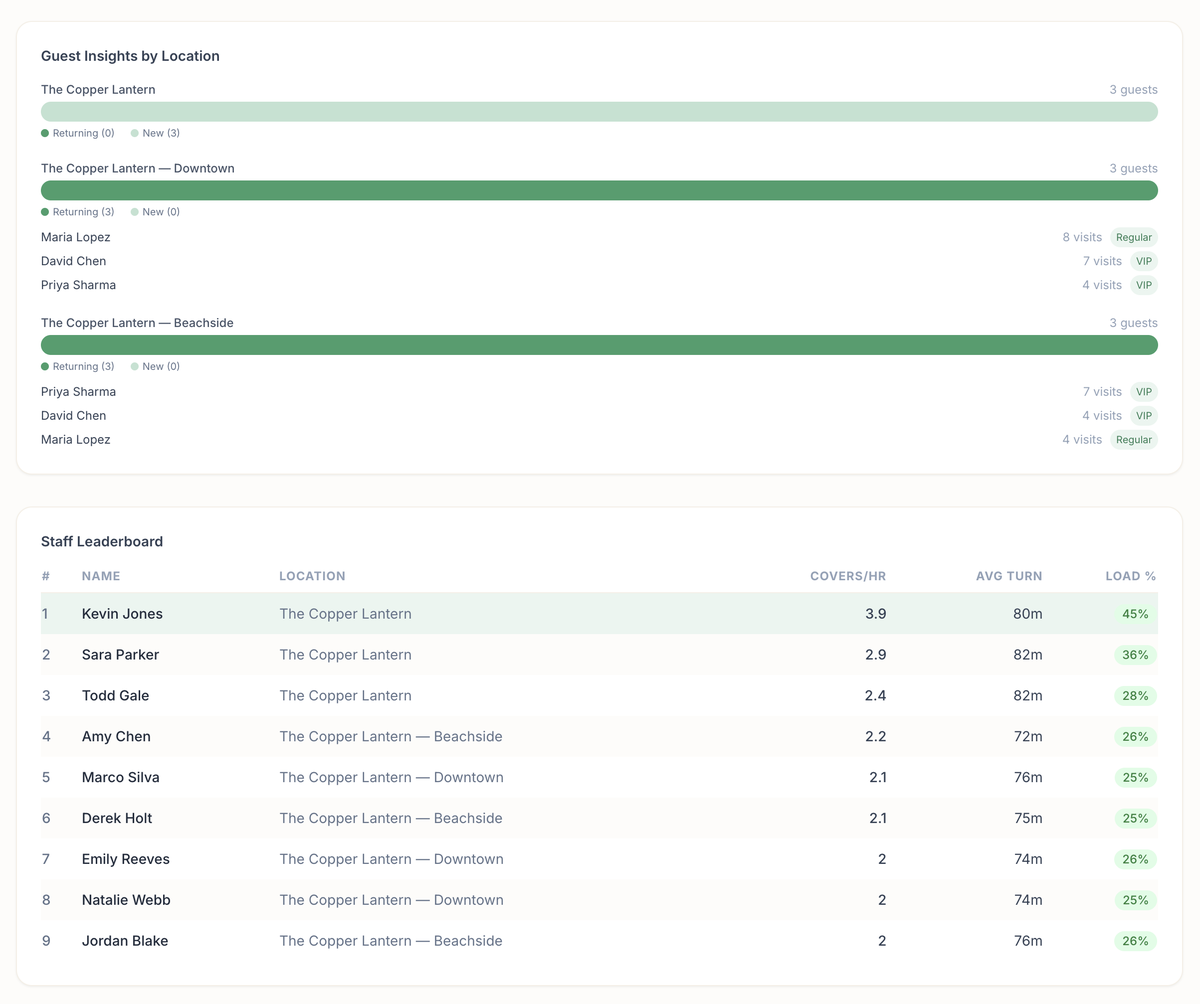The image size is (1200, 1004).
Task: Click the 28% load badge for Todd Gale
Action: click(x=1135, y=696)
